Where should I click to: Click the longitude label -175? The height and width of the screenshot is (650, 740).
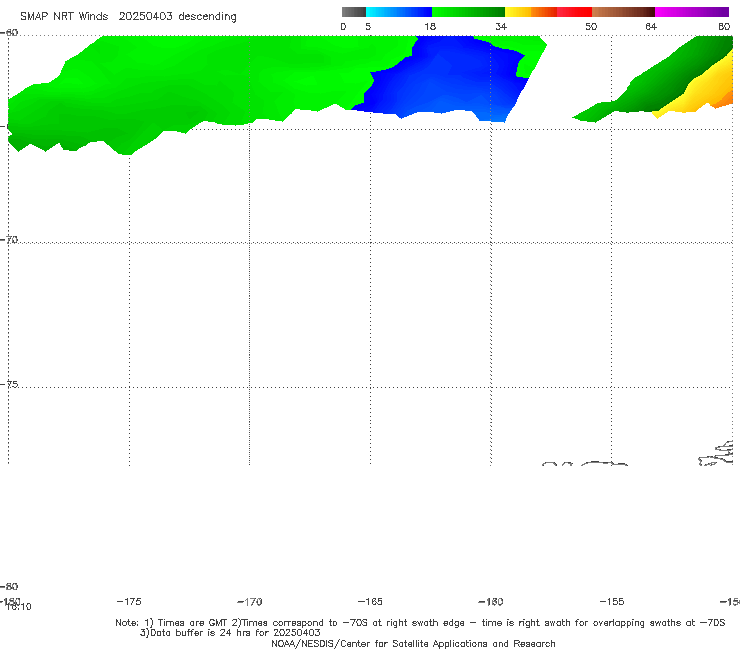[129, 601]
